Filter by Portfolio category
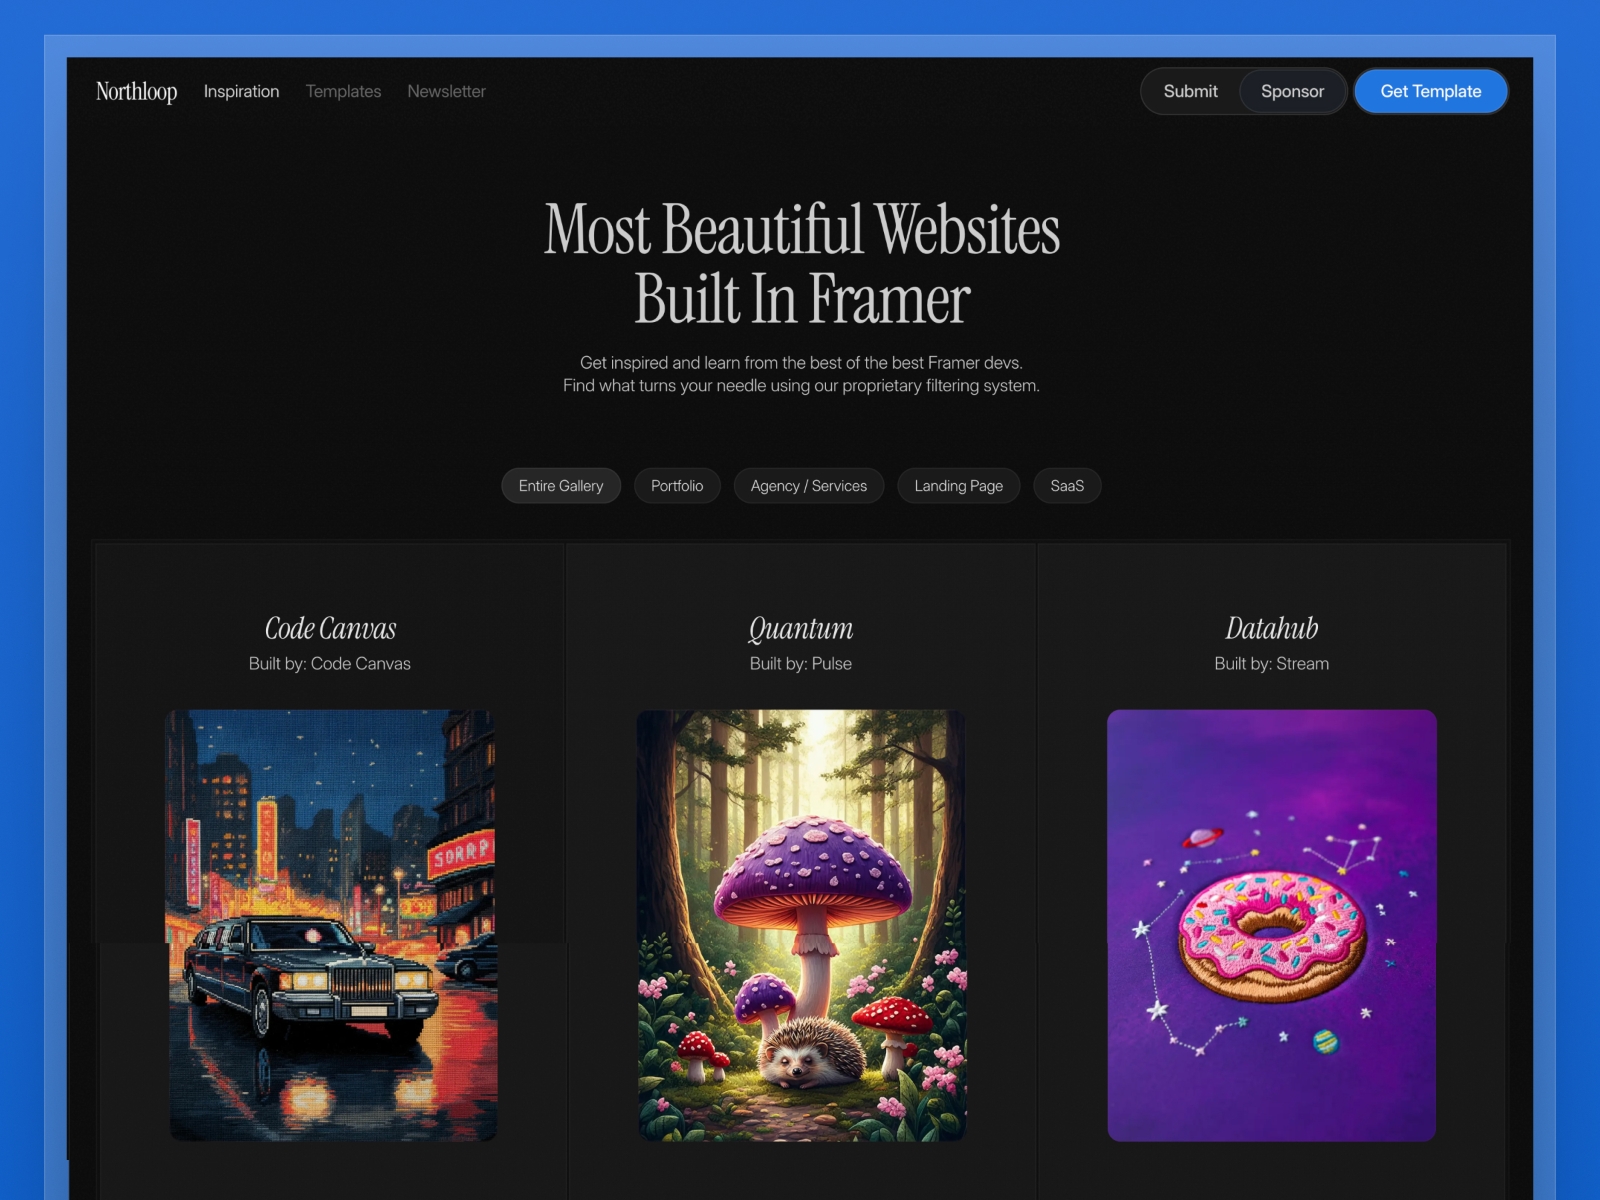Screen dimensions: 1600x1200 tap(677, 486)
